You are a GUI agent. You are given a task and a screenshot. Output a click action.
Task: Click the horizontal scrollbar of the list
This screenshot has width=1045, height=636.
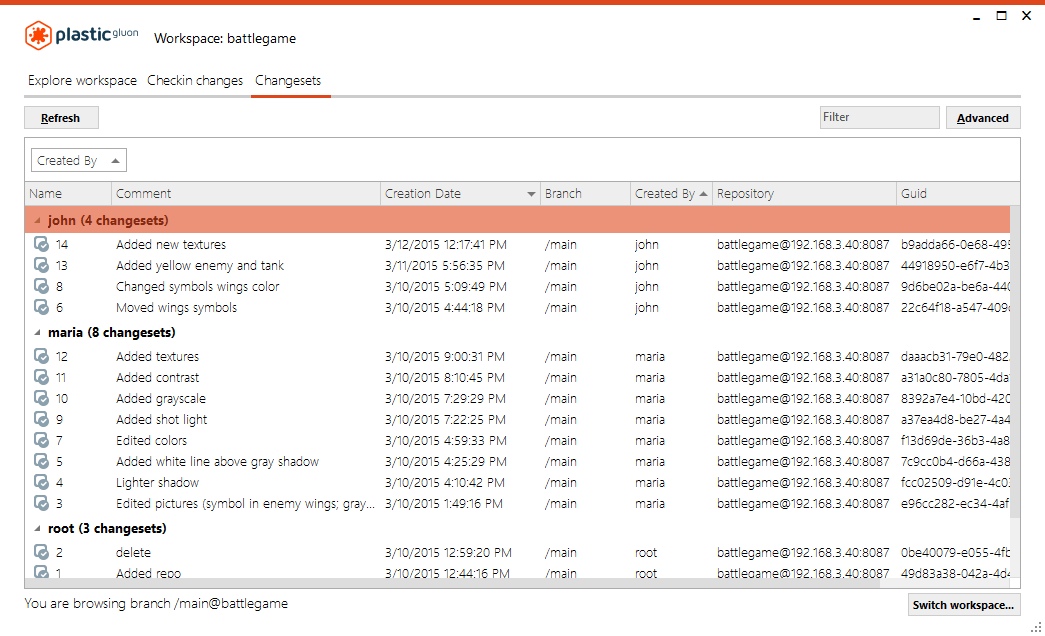(453, 583)
